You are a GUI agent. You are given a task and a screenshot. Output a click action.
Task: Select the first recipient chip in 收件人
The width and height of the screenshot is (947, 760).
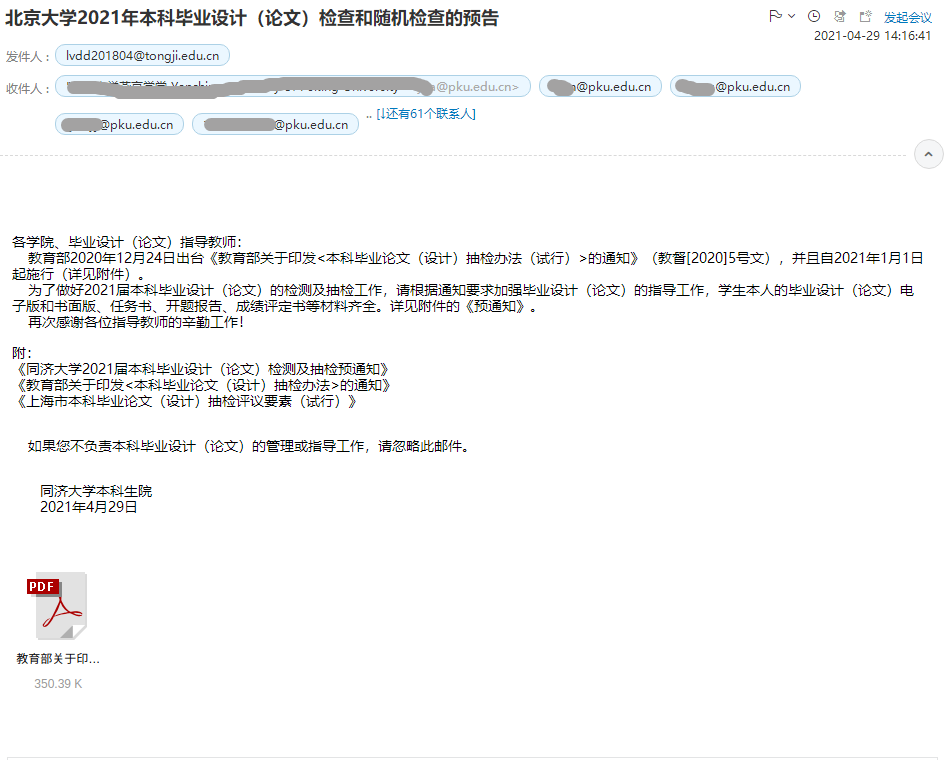tap(292, 87)
